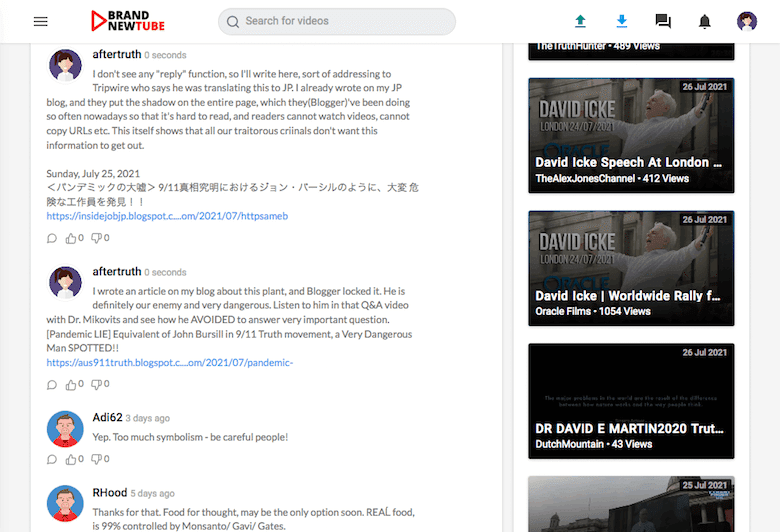The width and height of the screenshot is (780, 532).
Task: Dislike aftertruth's Blogger locked comment
Action: pyautogui.click(x=97, y=384)
